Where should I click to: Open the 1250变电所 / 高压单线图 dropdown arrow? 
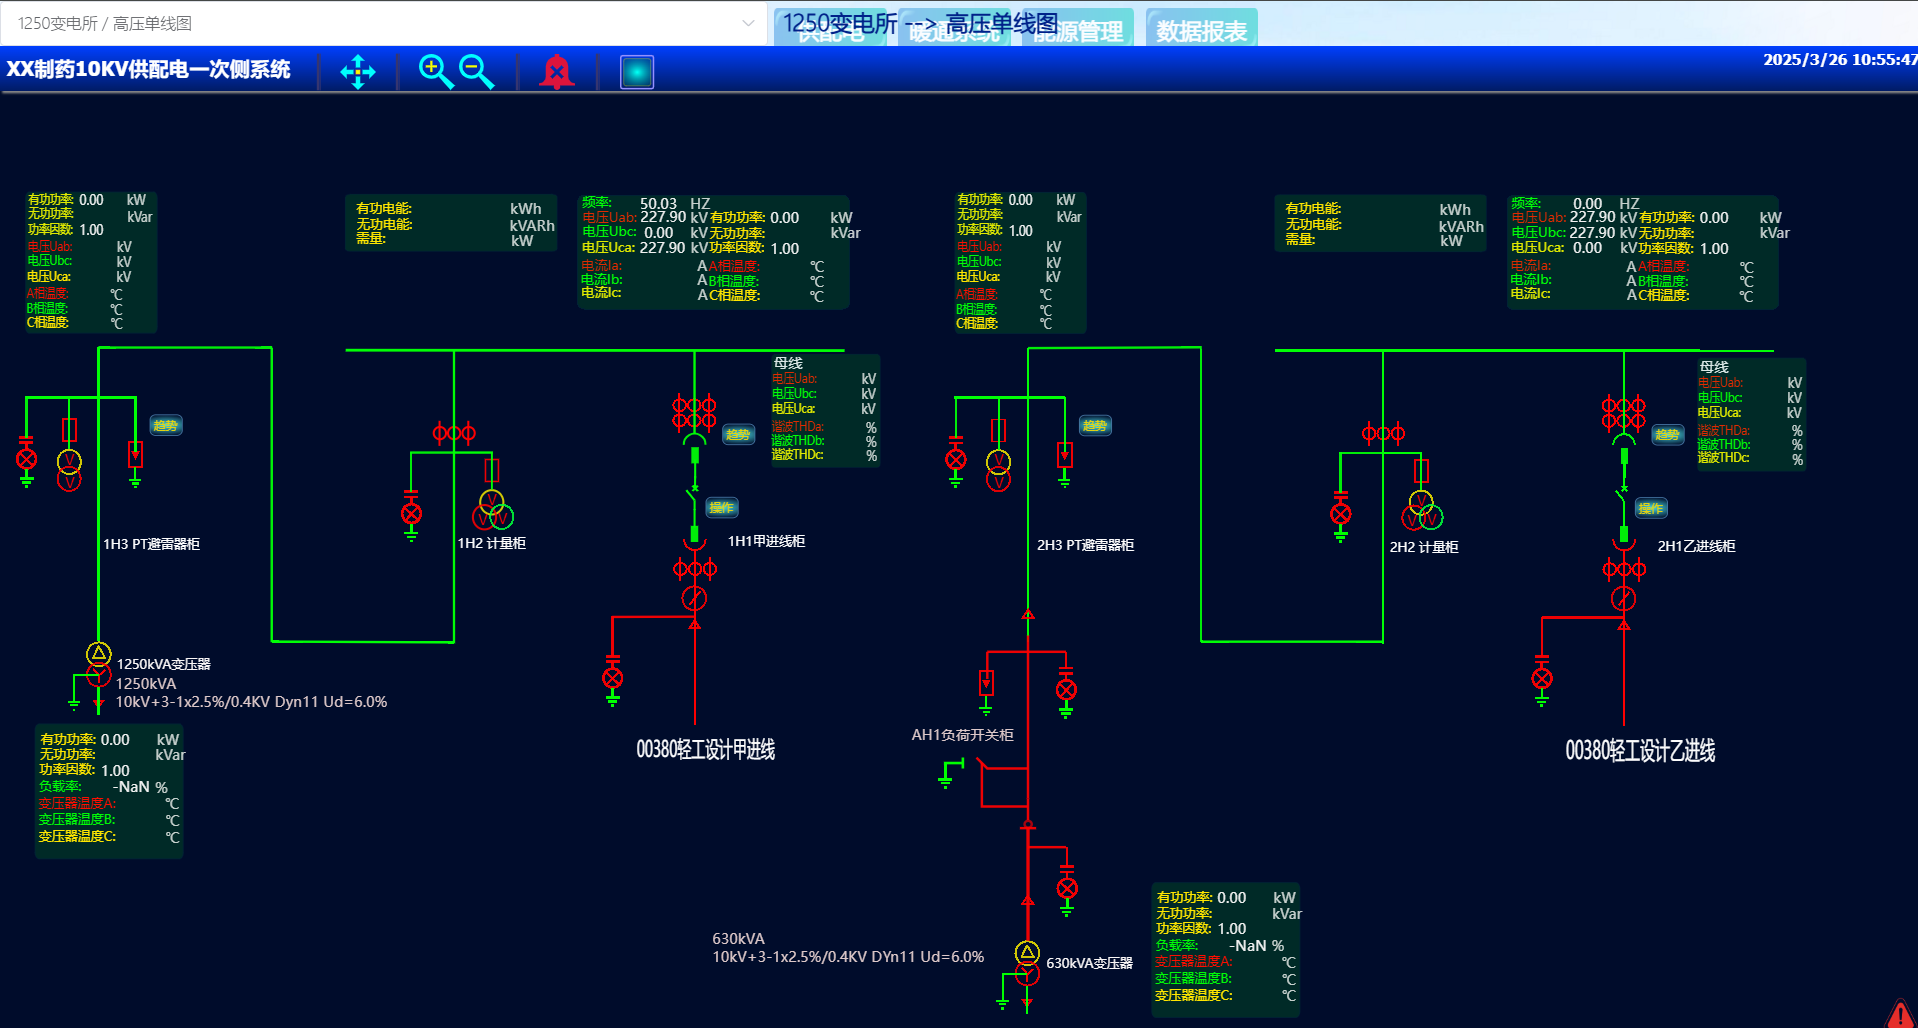(748, 23)
